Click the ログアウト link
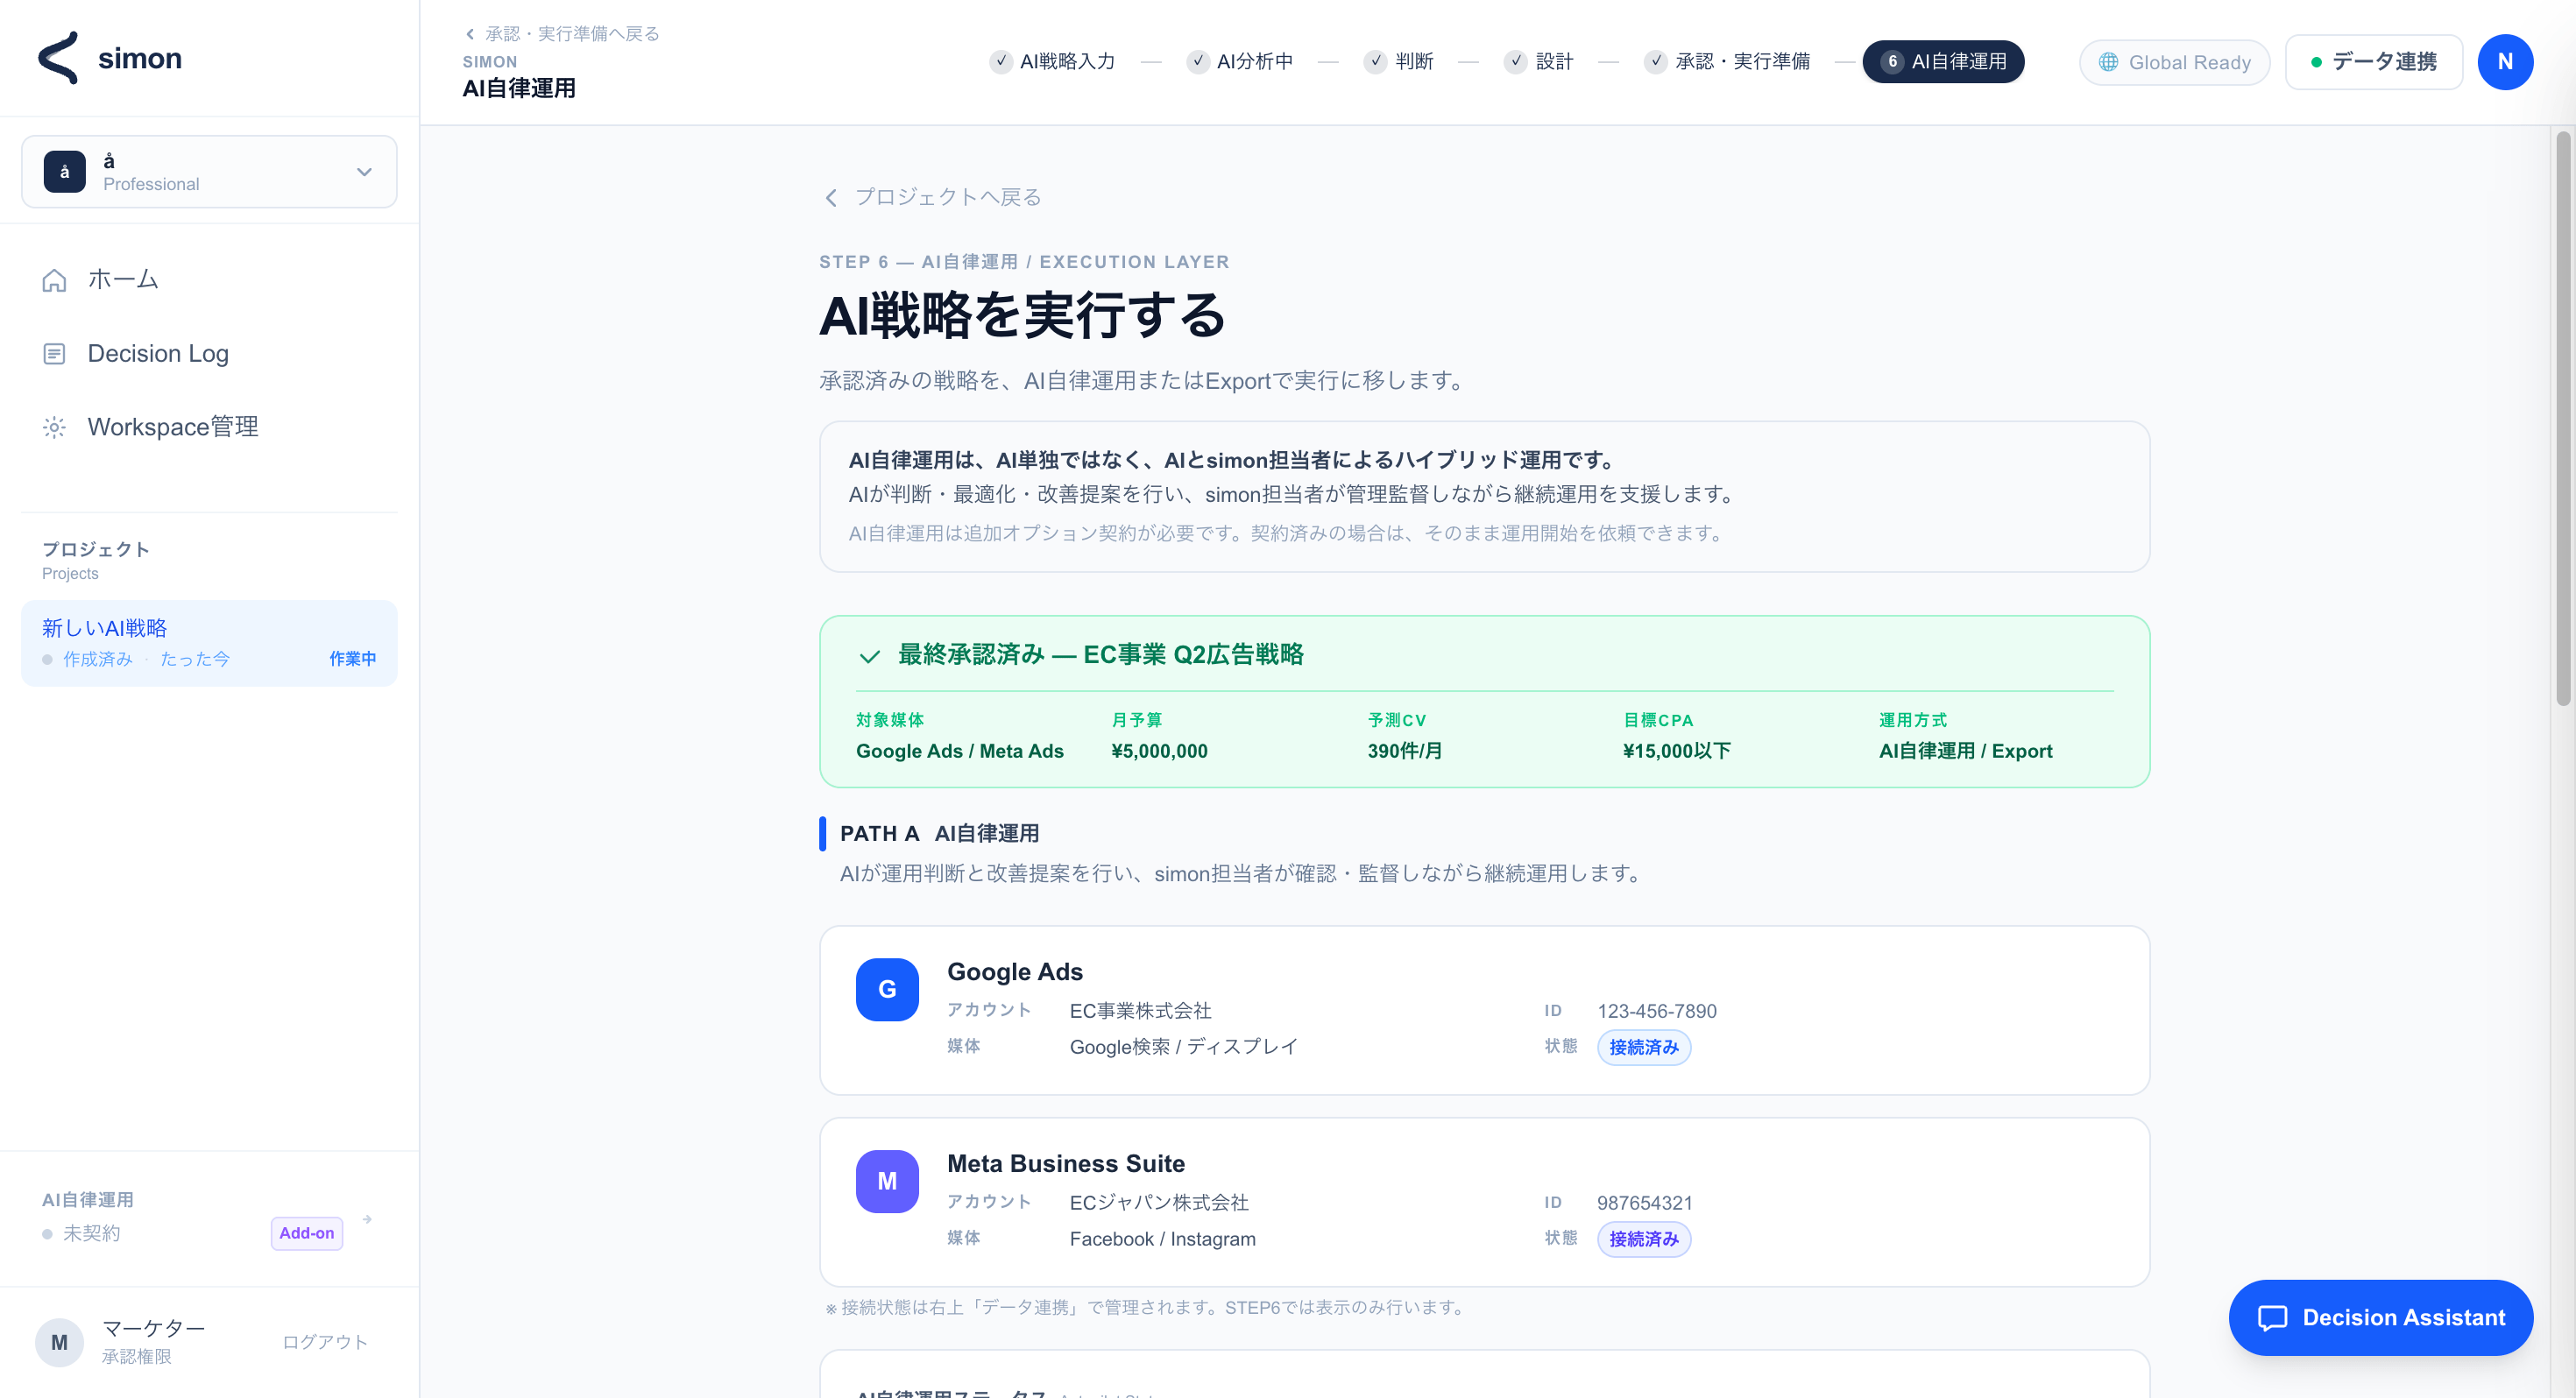Image resolution: width=2576 pixels, height=1398 pixels. click(x=325, y=1342)
